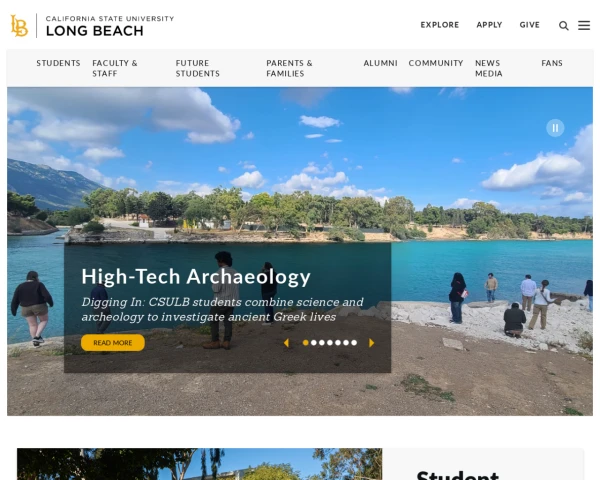Viewport: 600px width, 480px height.
Task: Pause the hero slideshow
Action: point(555,128)
